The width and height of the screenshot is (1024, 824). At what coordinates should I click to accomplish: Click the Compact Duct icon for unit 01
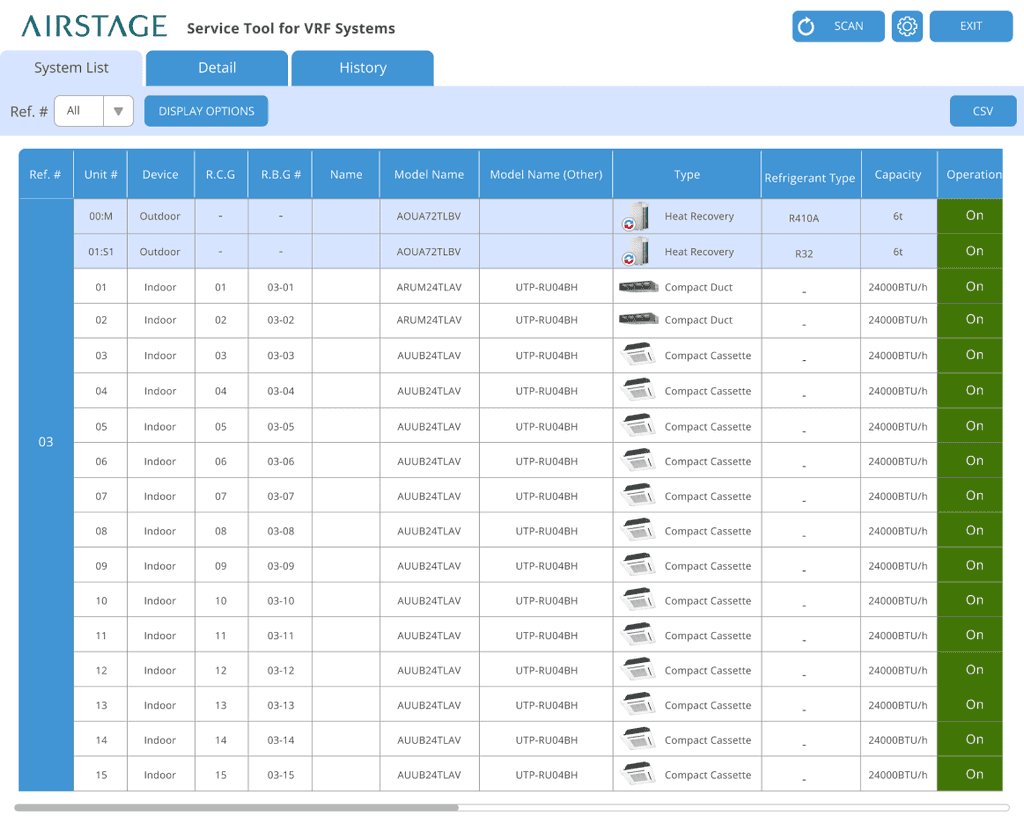pyautogui.click(x=637, y=286)
